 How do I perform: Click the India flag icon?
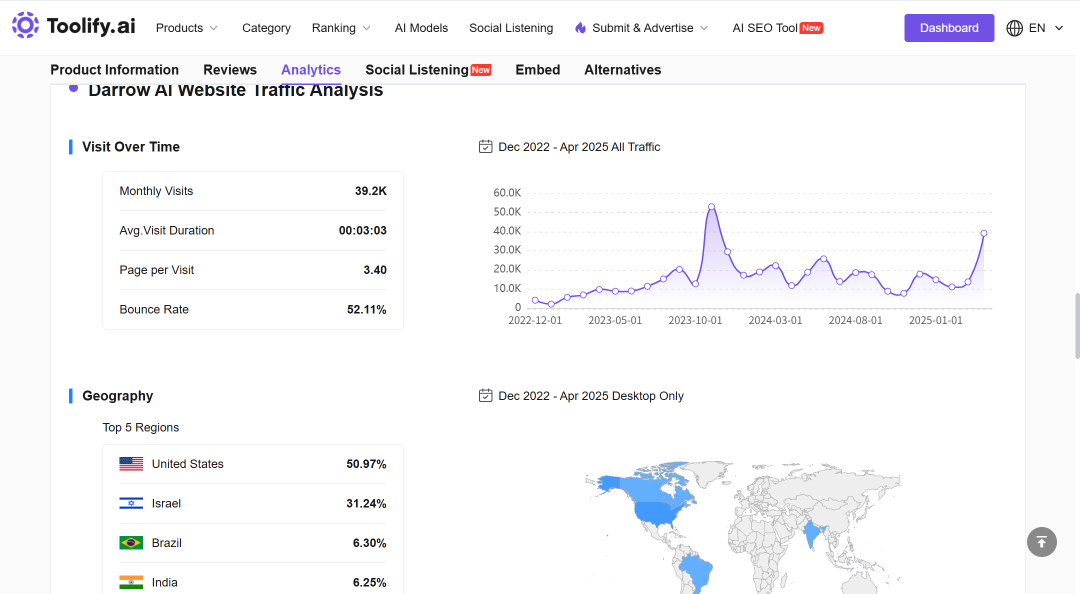[x=131, y=582]
